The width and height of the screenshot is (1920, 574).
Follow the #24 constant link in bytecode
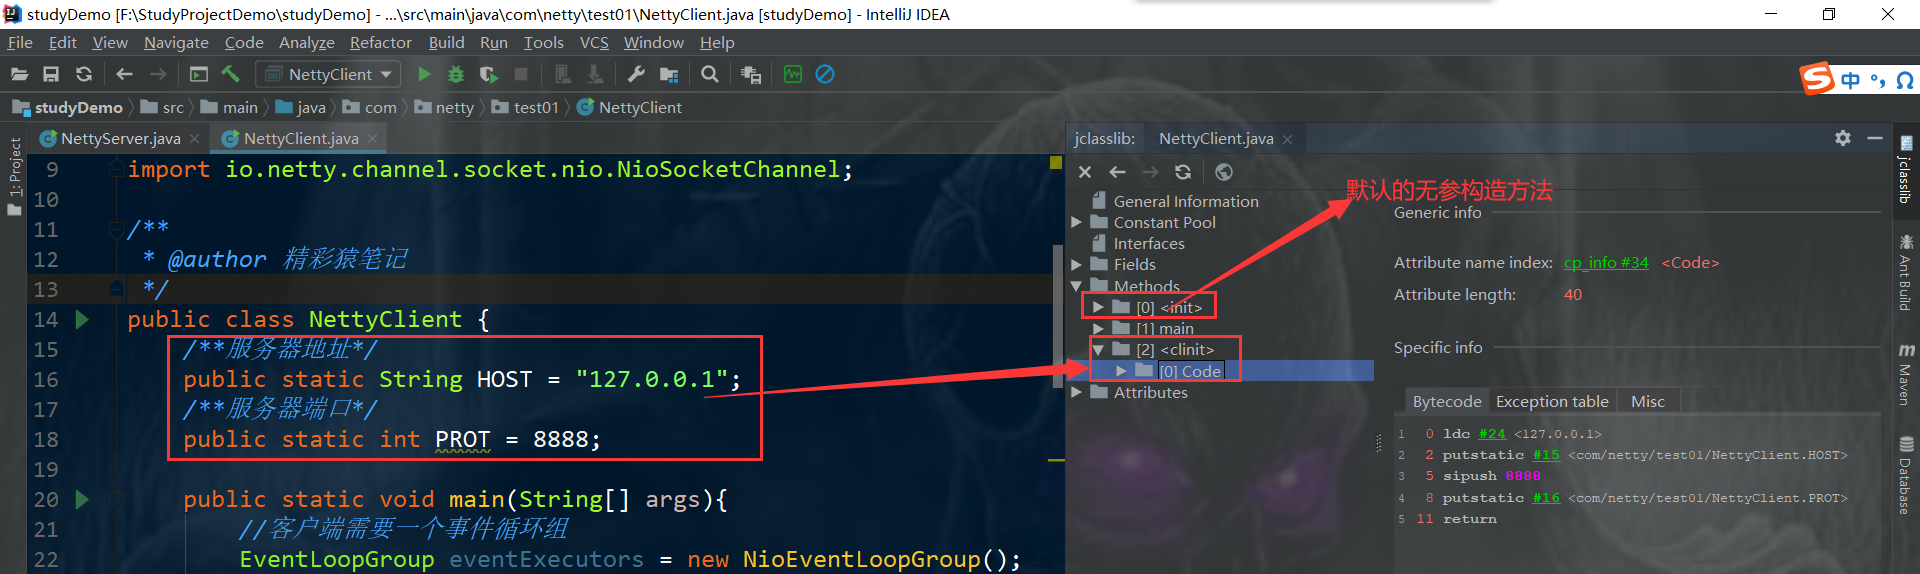point(1492,434)
